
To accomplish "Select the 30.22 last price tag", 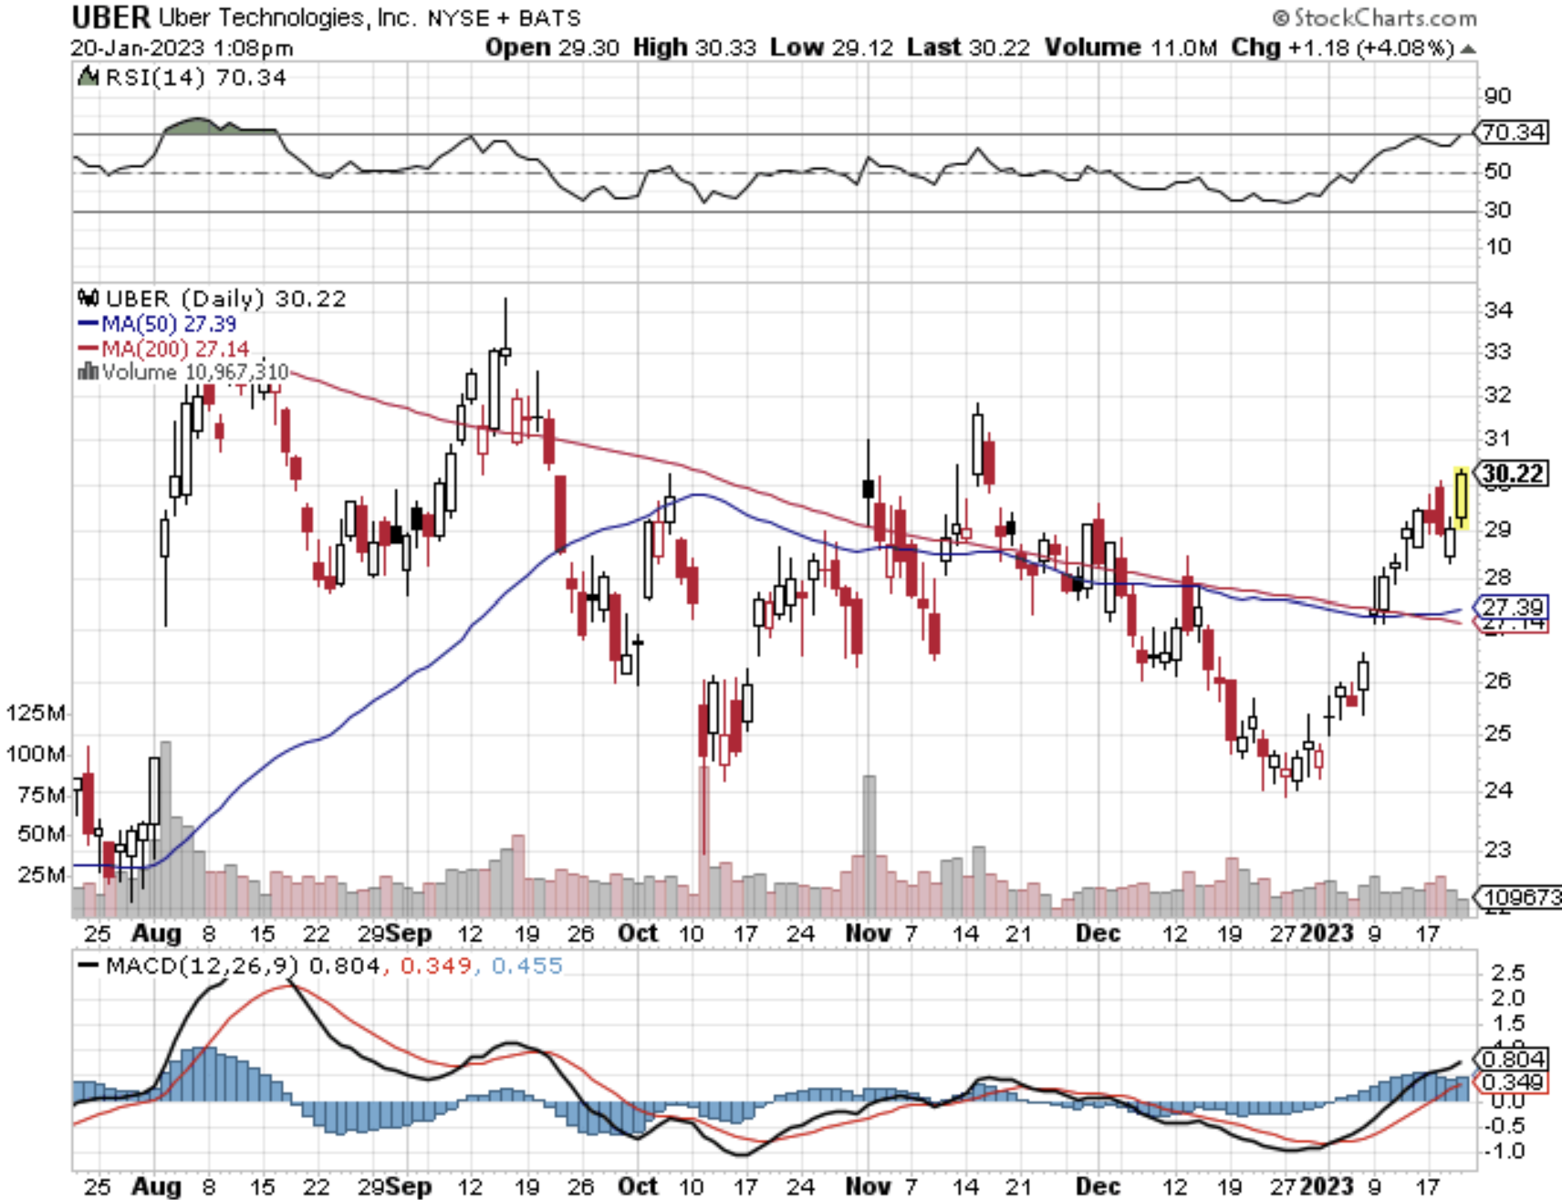I will pyautogui.click(x=1513, y=473).
